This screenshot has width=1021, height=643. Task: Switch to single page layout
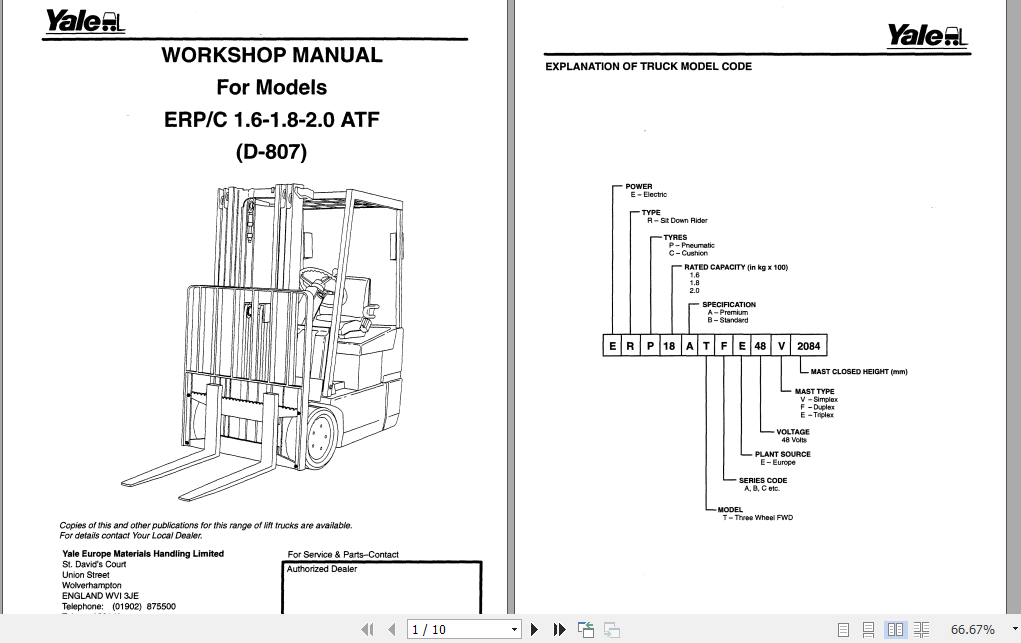843,629
